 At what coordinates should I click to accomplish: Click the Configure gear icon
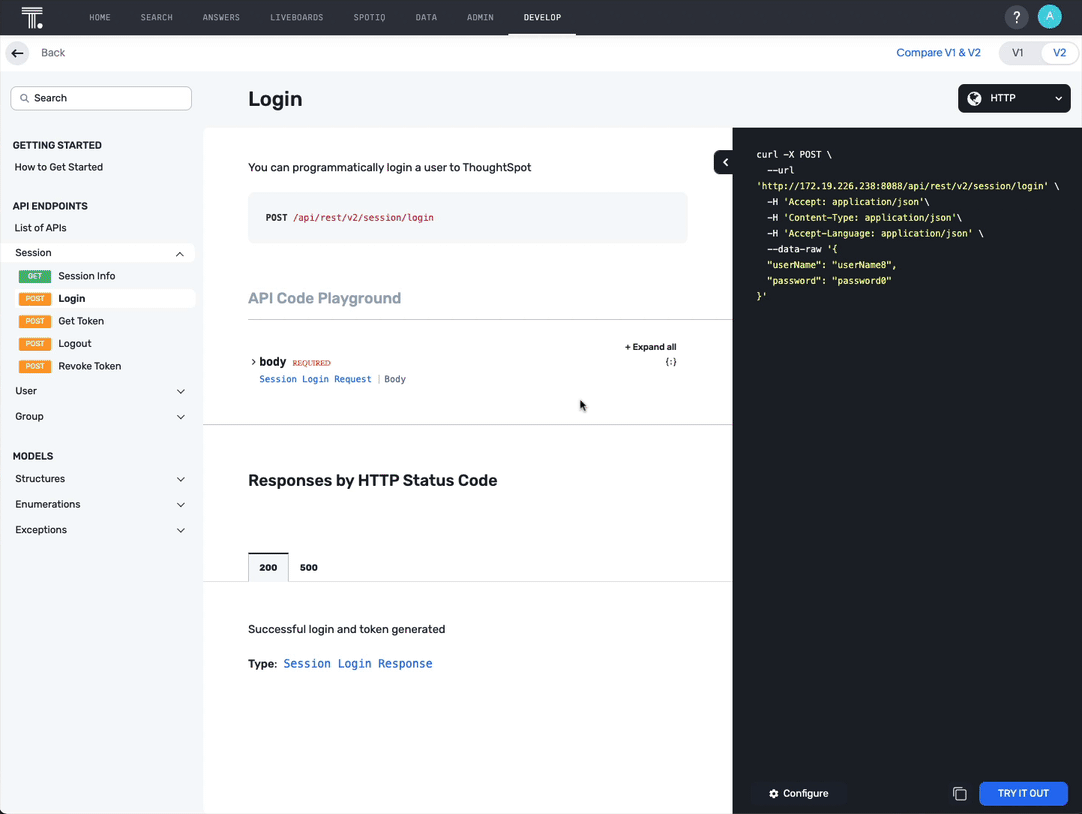point(774,794)
